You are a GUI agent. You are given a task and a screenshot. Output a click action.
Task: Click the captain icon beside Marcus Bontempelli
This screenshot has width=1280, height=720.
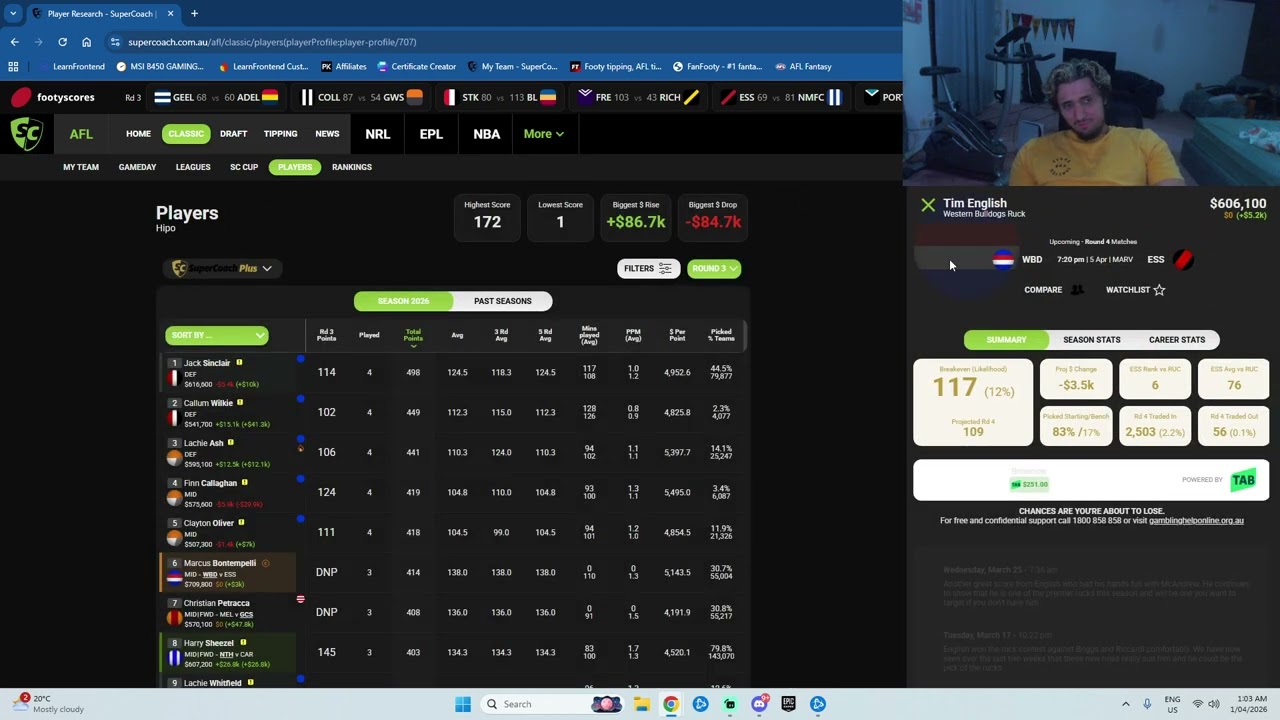265,563
